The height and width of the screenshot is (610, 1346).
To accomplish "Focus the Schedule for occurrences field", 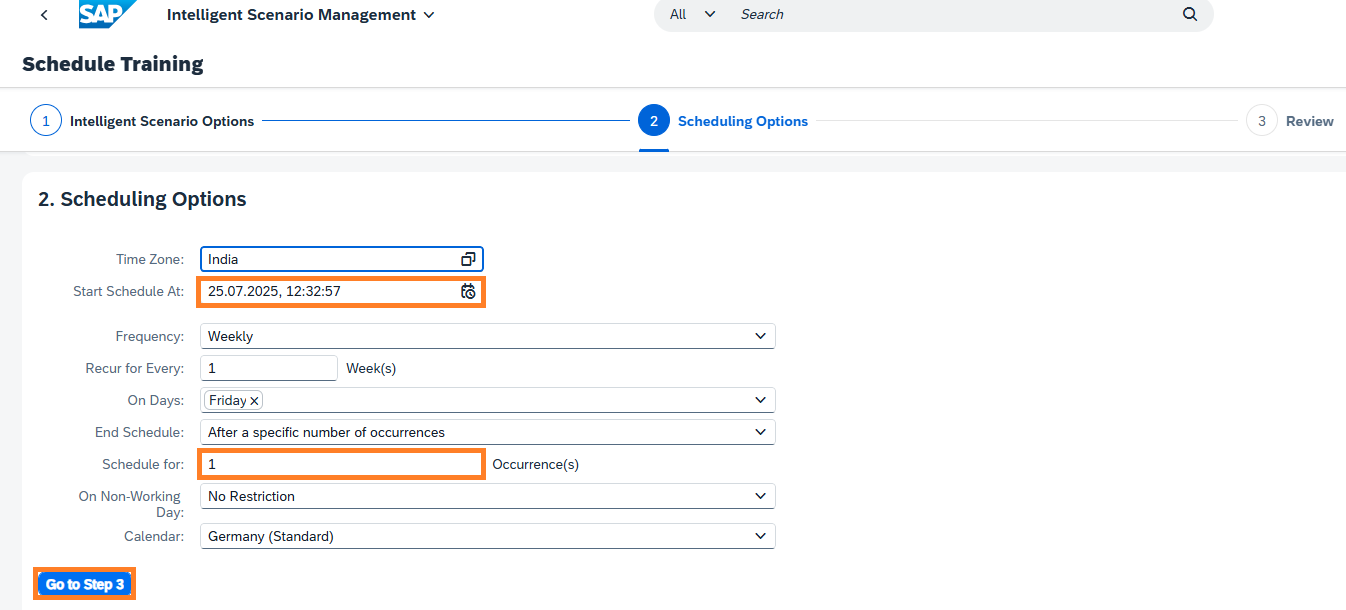I will 342,465.
